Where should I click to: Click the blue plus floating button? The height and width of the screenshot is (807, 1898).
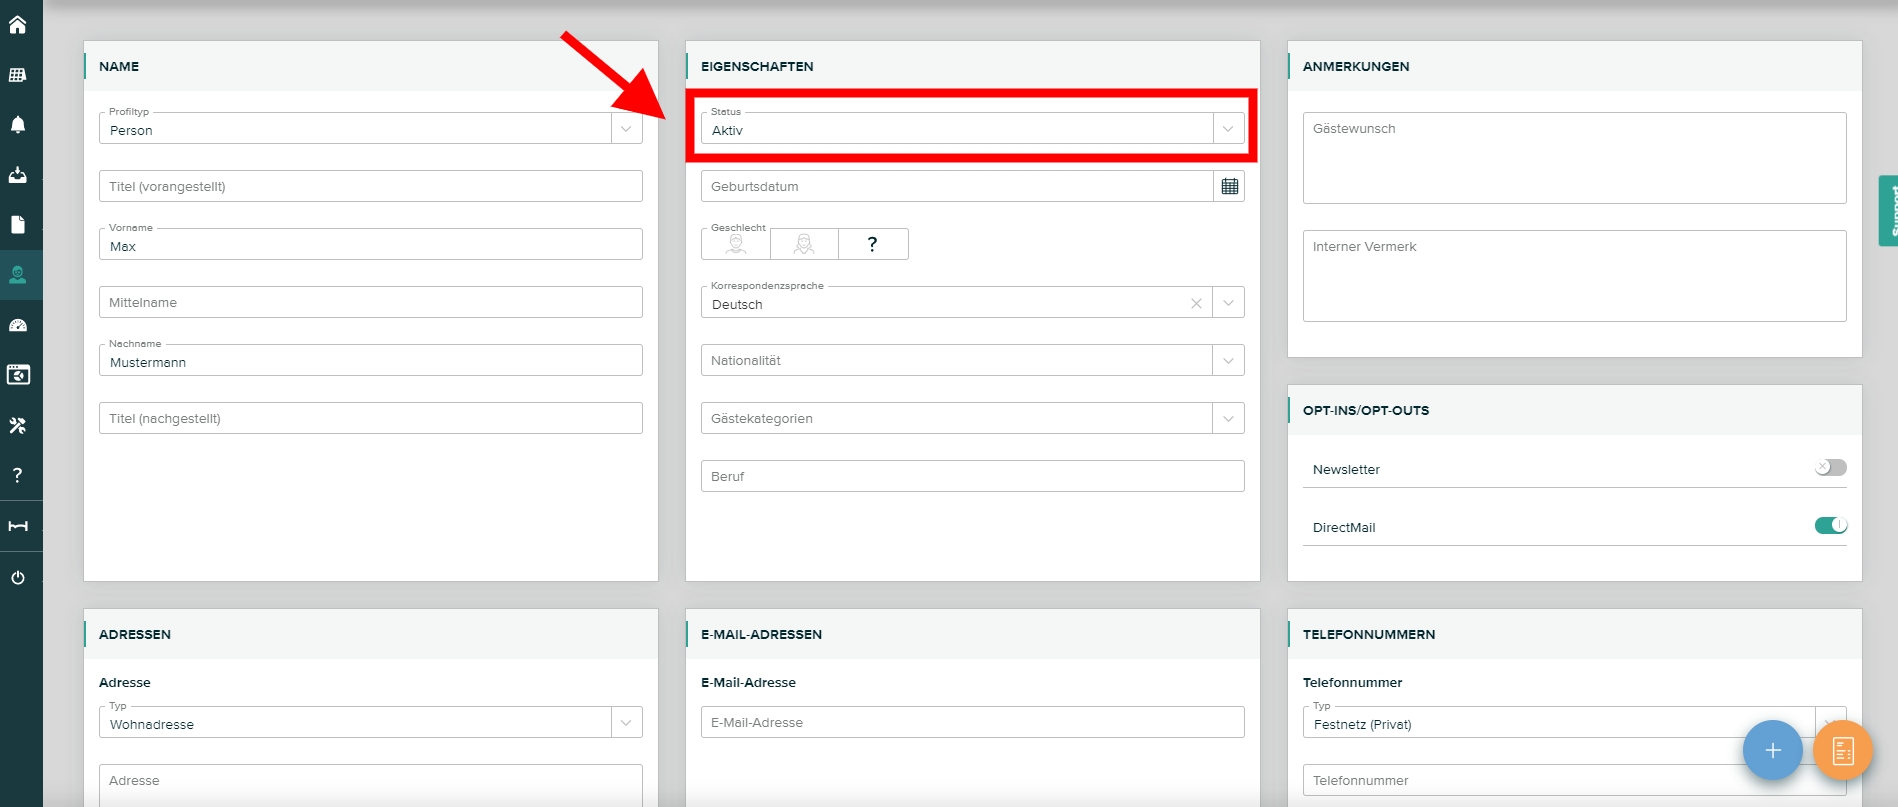point(1772,750)
